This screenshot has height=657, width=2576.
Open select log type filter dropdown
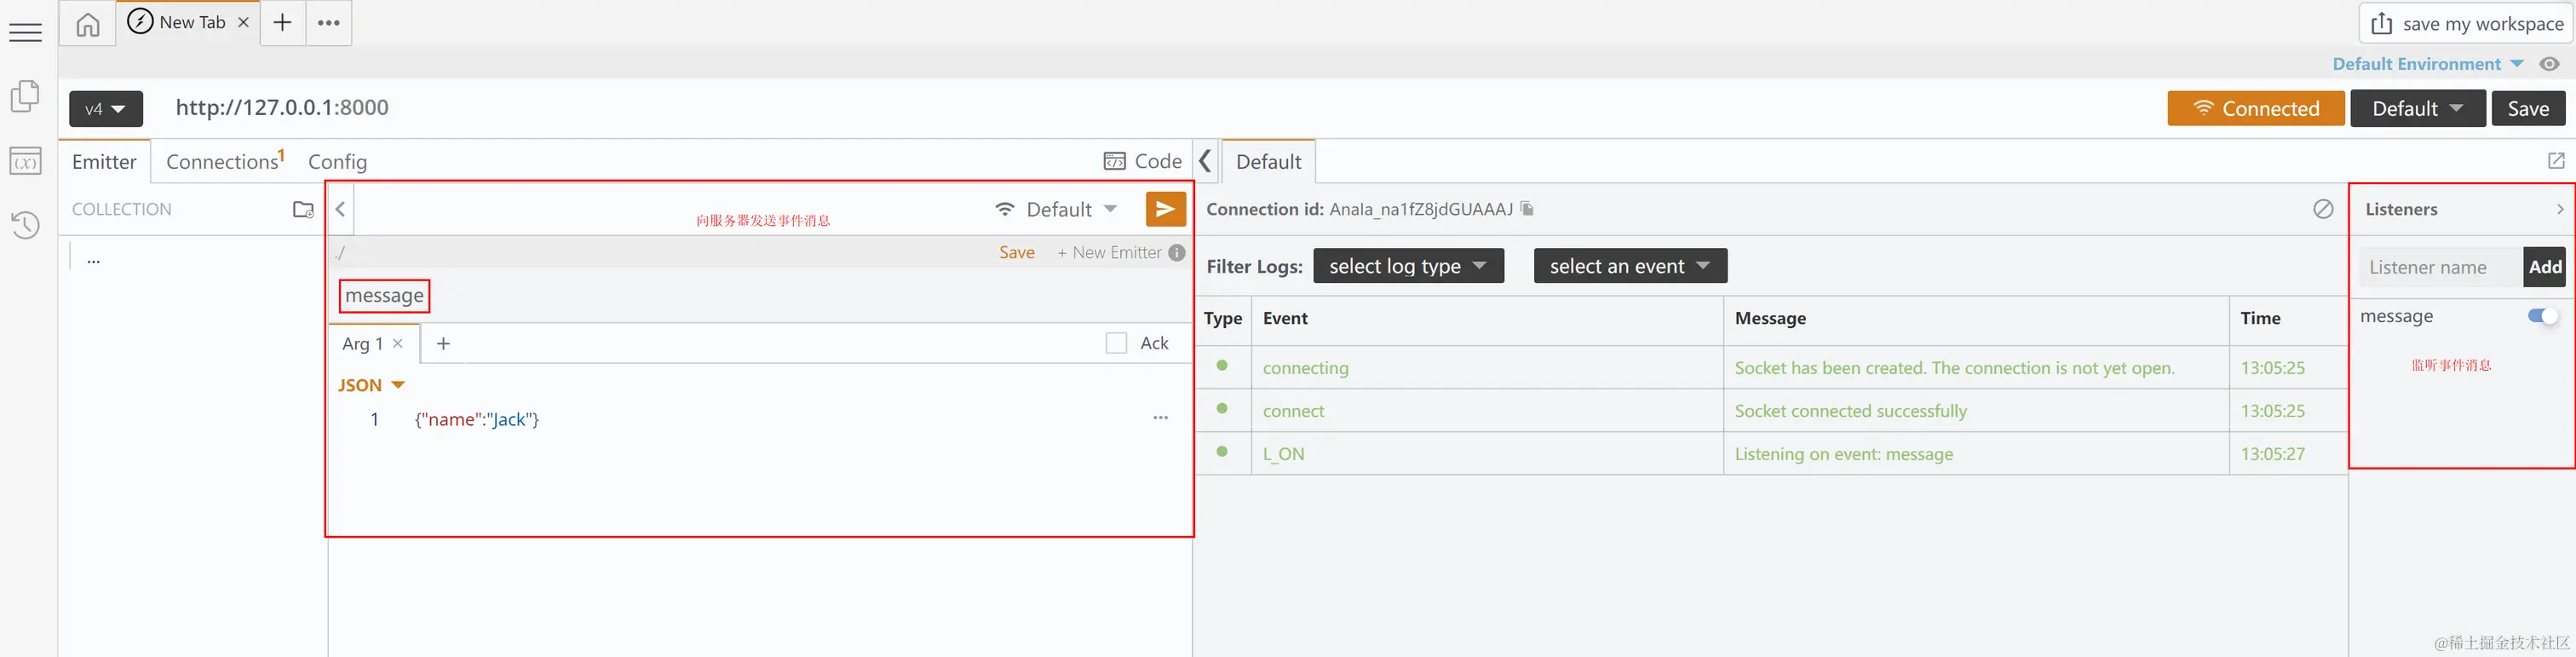pos(1408,266)
